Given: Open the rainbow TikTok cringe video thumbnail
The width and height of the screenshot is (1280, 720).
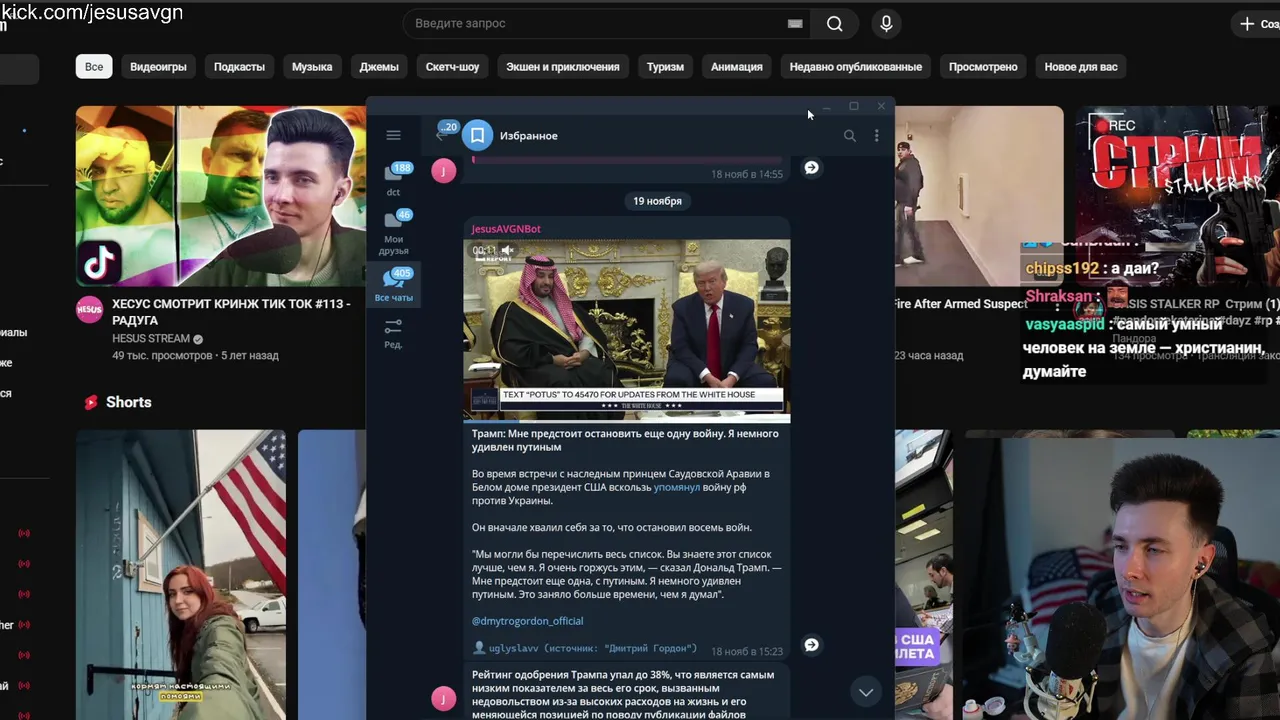Looking at the screenshot, I should (221, 196).
